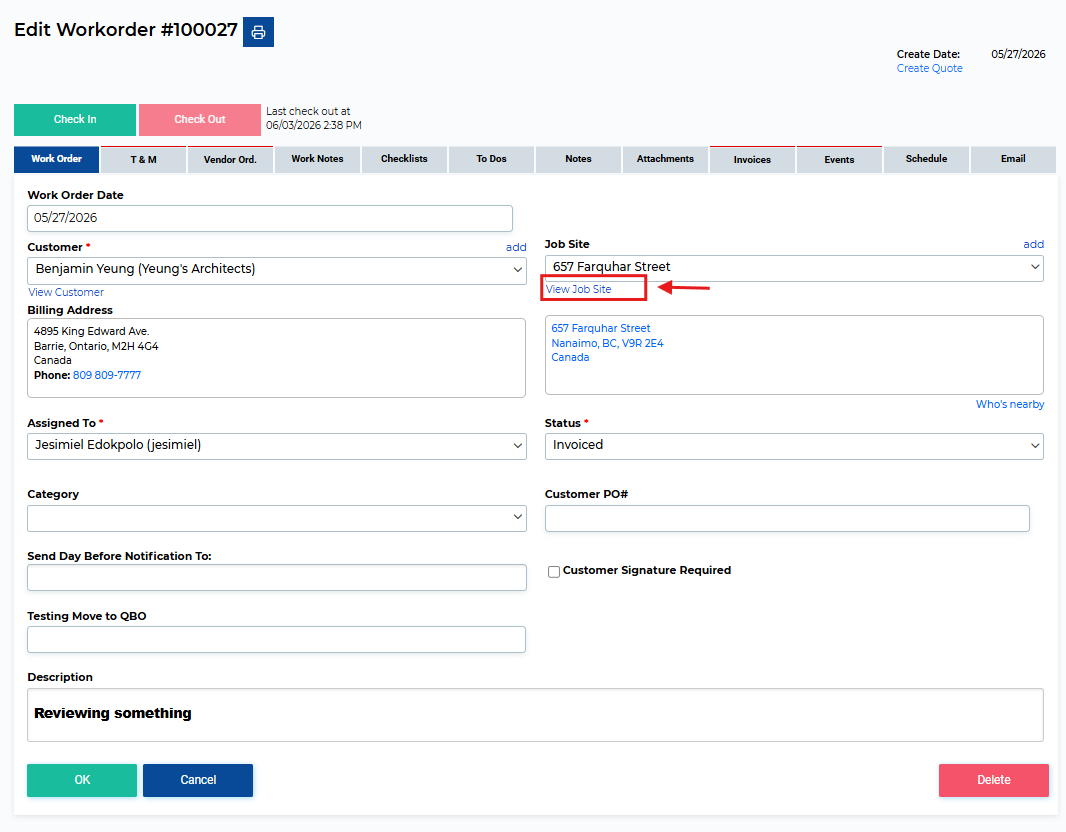The height and width of the screenshot is (832, 1066).
Task: Open the Who's nearby link
Action: coord(1010,404)
